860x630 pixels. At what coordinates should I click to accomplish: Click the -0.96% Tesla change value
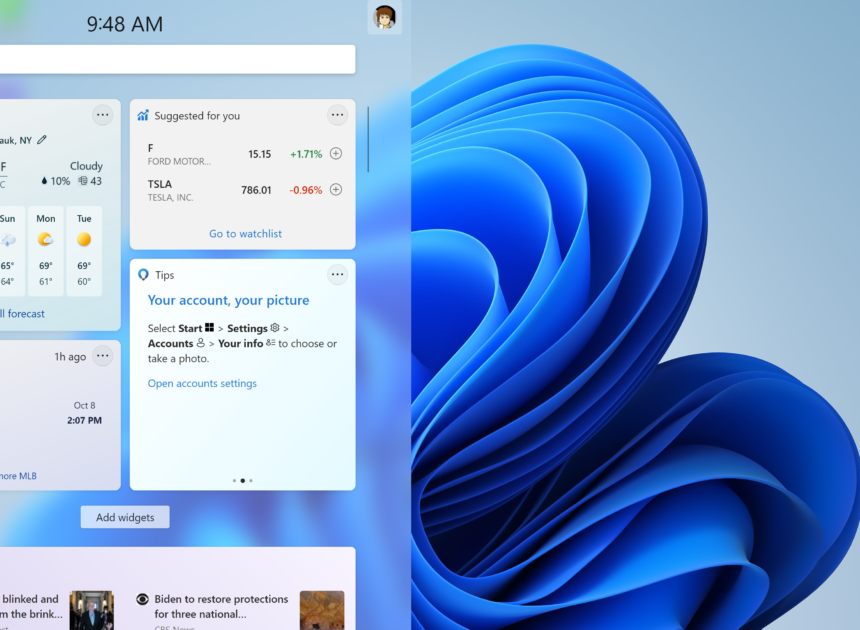click(x=305, y=190)
